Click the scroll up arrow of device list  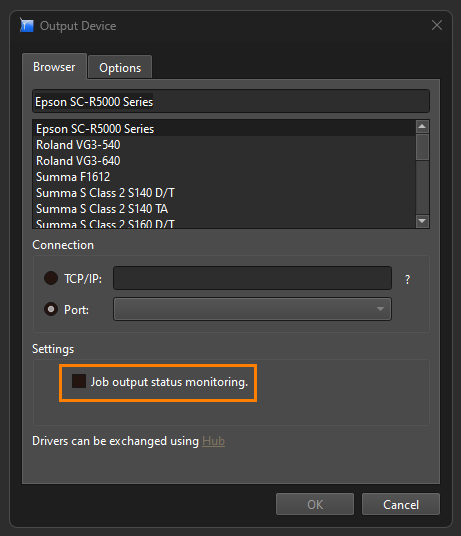[422, 127]
